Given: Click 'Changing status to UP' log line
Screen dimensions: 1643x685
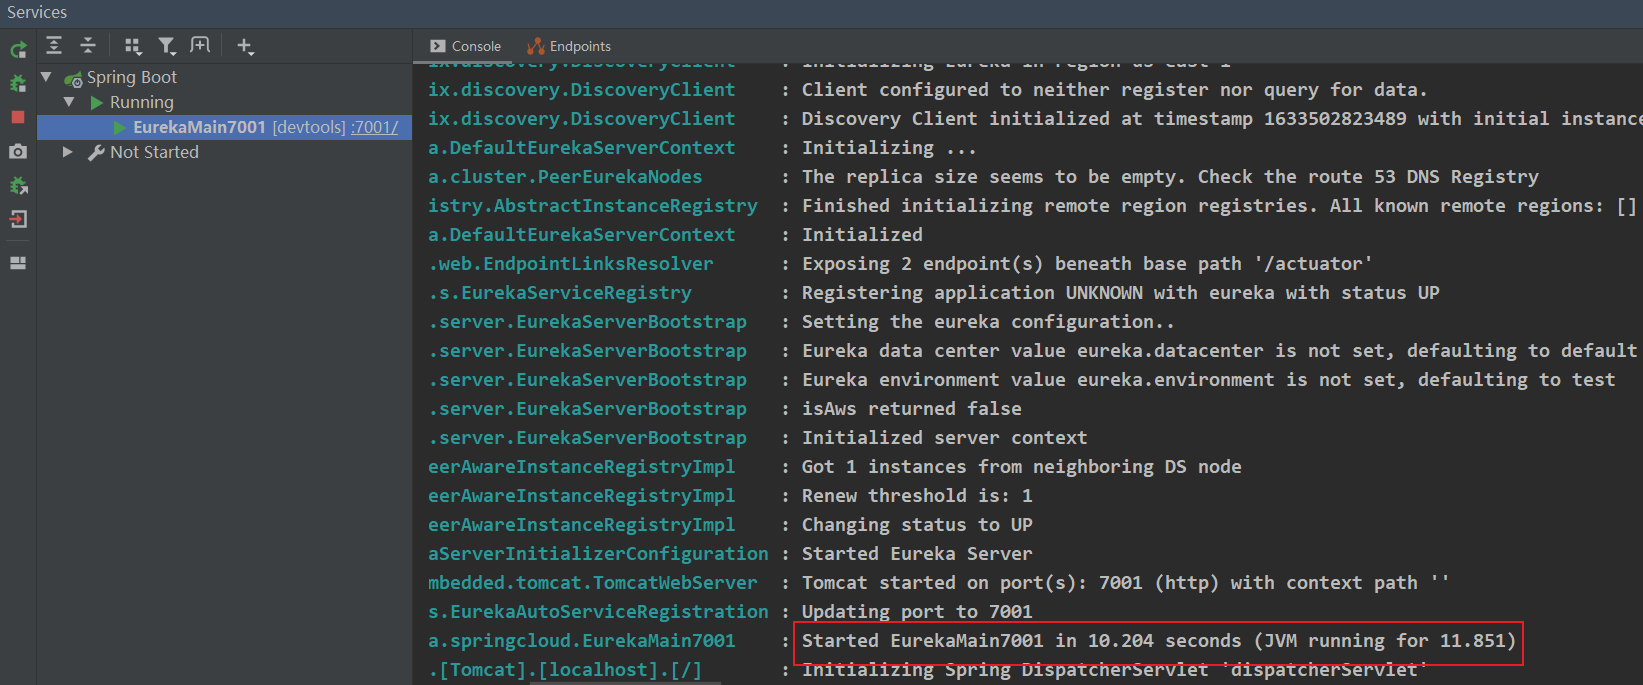Looking at the screenshot, I should [917, 525].
